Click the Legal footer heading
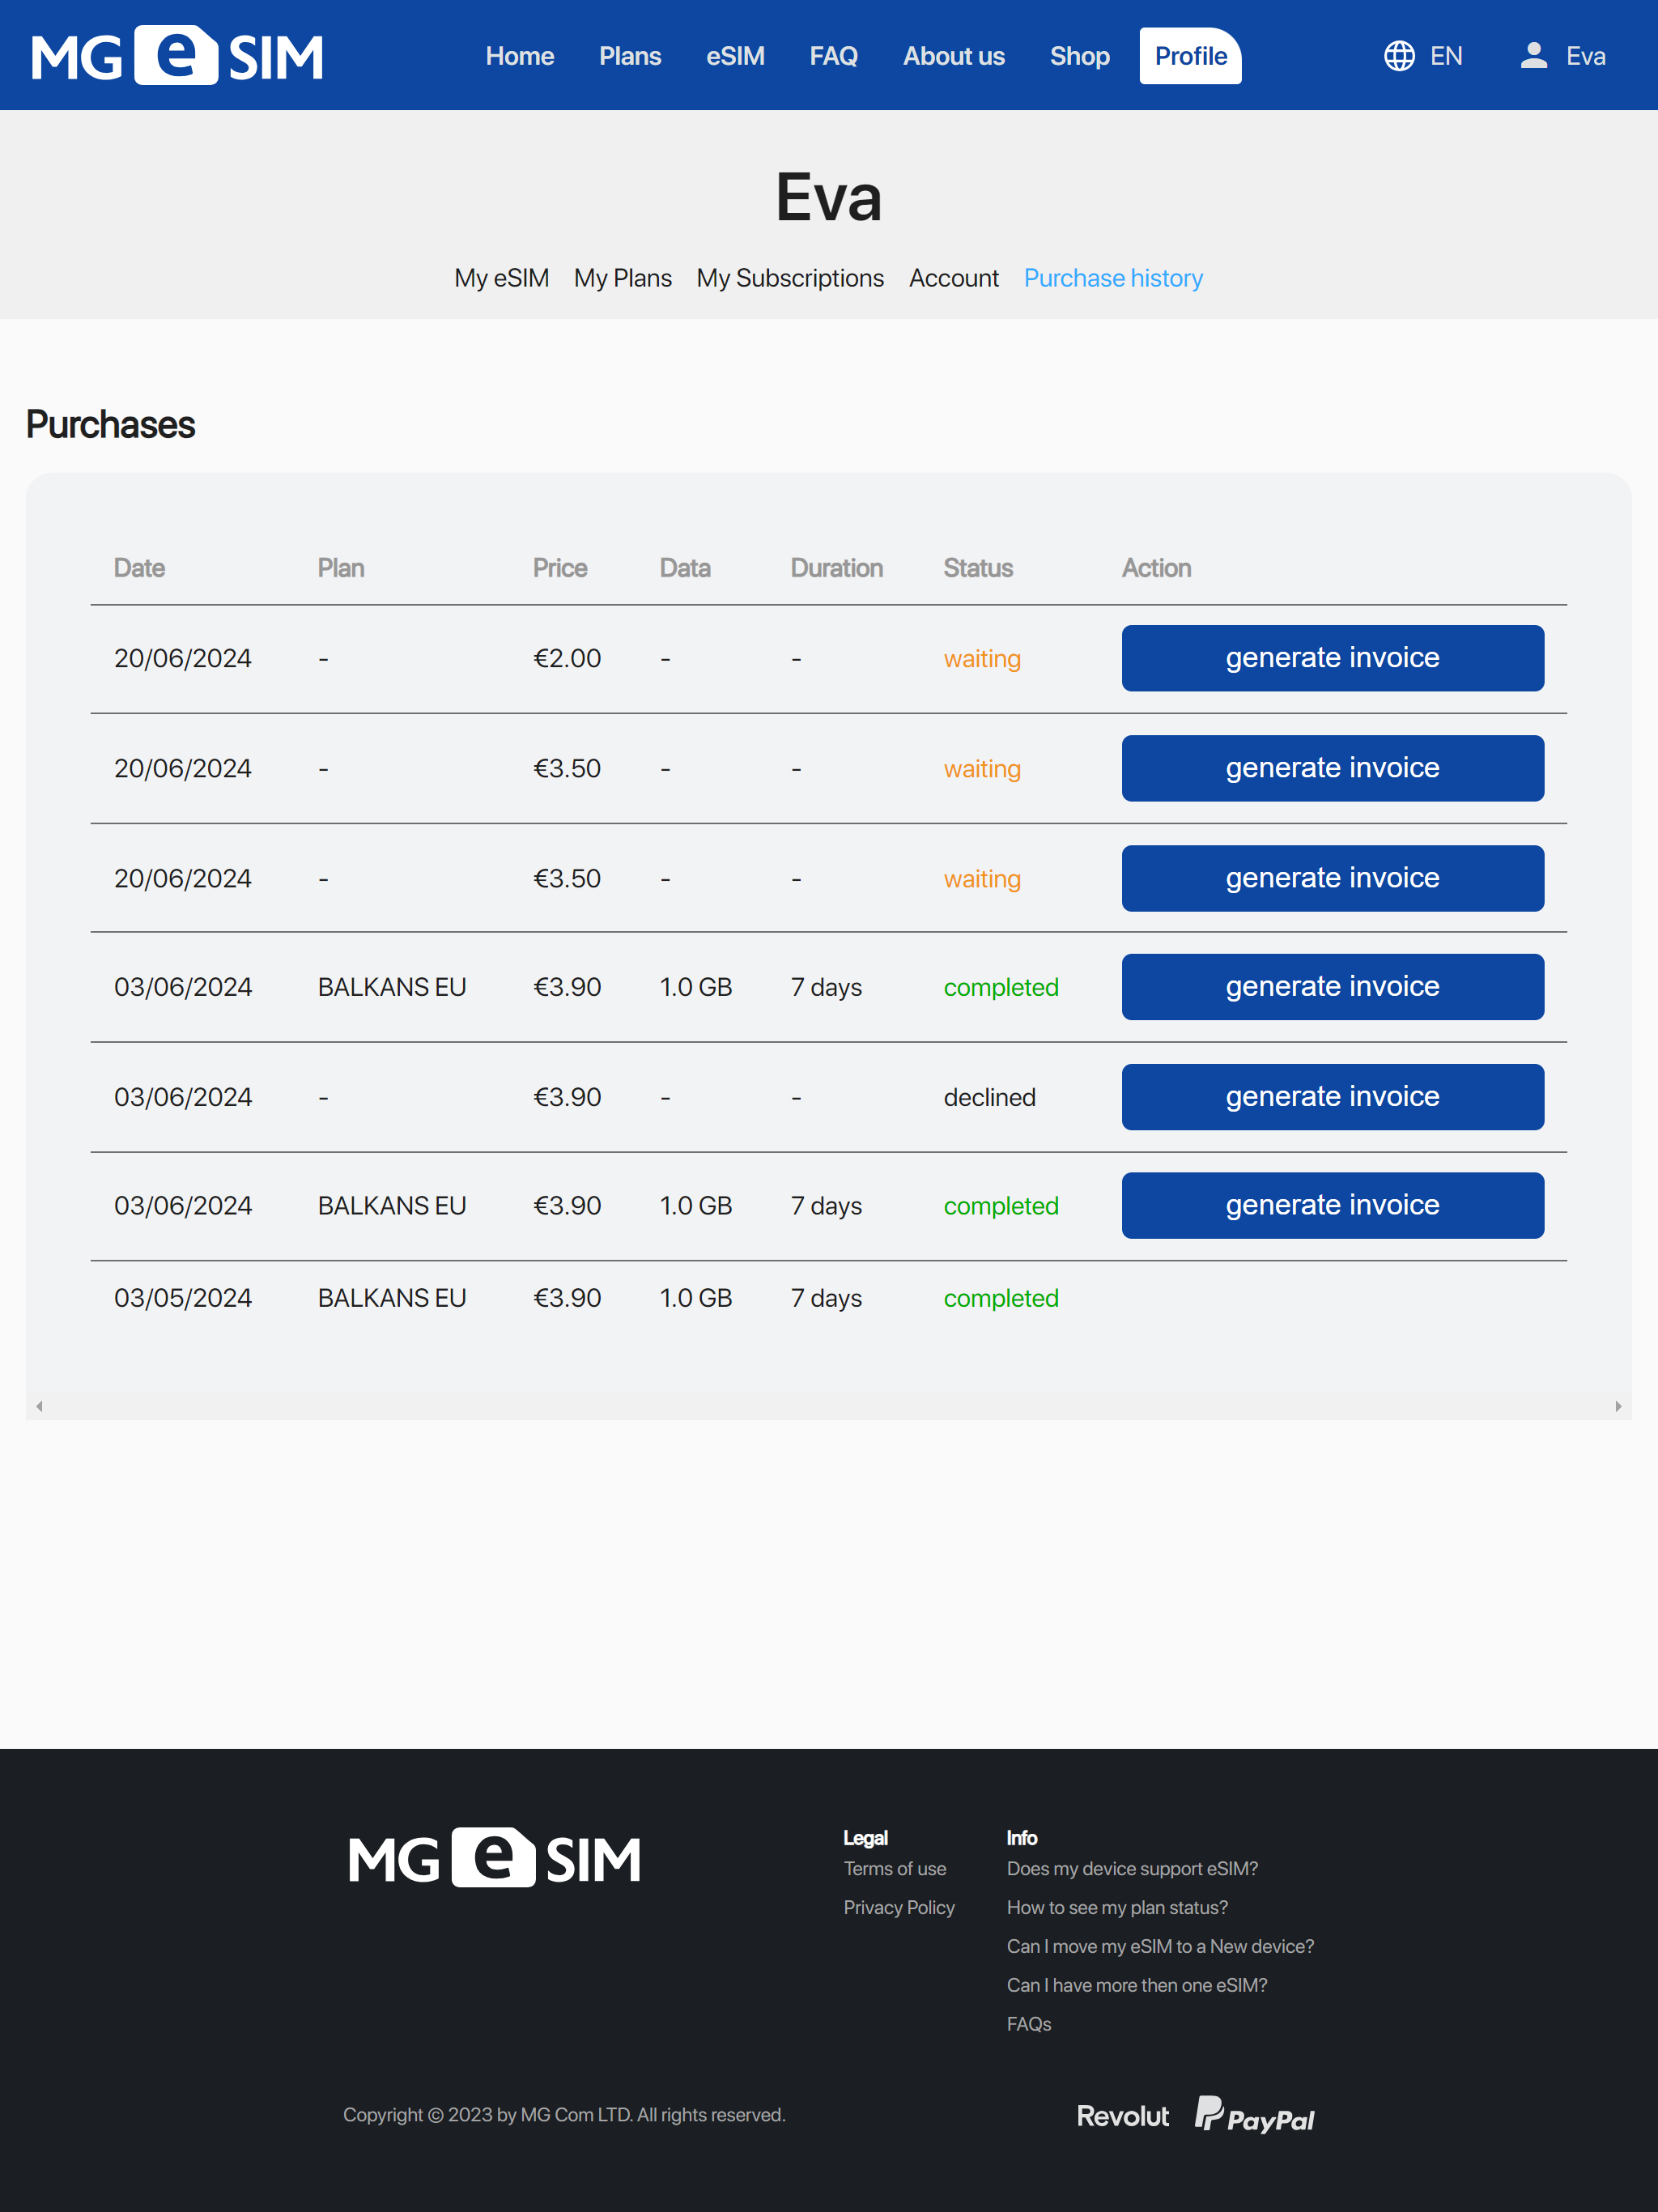The width and height of the screenshot is (1658, 2212). pos(865,1837)
